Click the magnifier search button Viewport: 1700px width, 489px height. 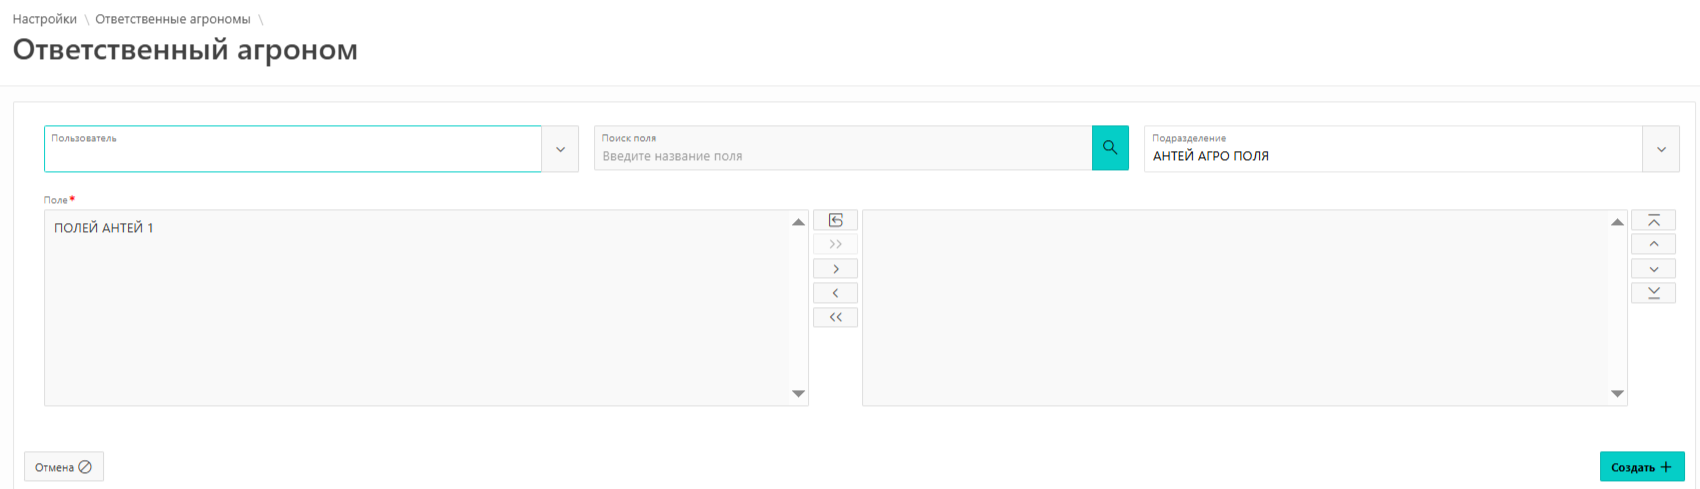click(x=1110, y=148)
